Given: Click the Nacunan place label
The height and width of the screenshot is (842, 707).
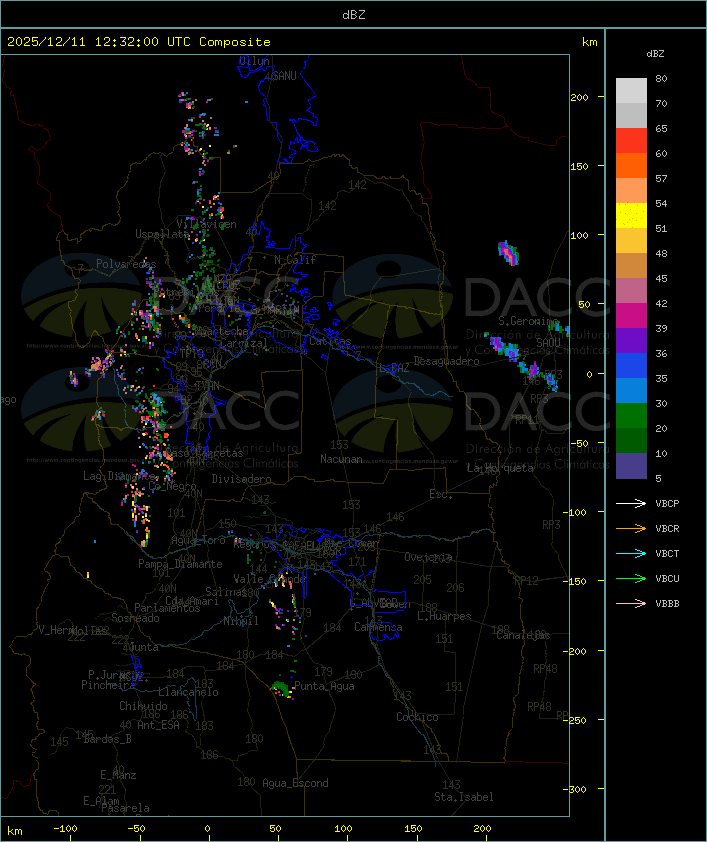Looking at the screenshot, I should point(341,459).
